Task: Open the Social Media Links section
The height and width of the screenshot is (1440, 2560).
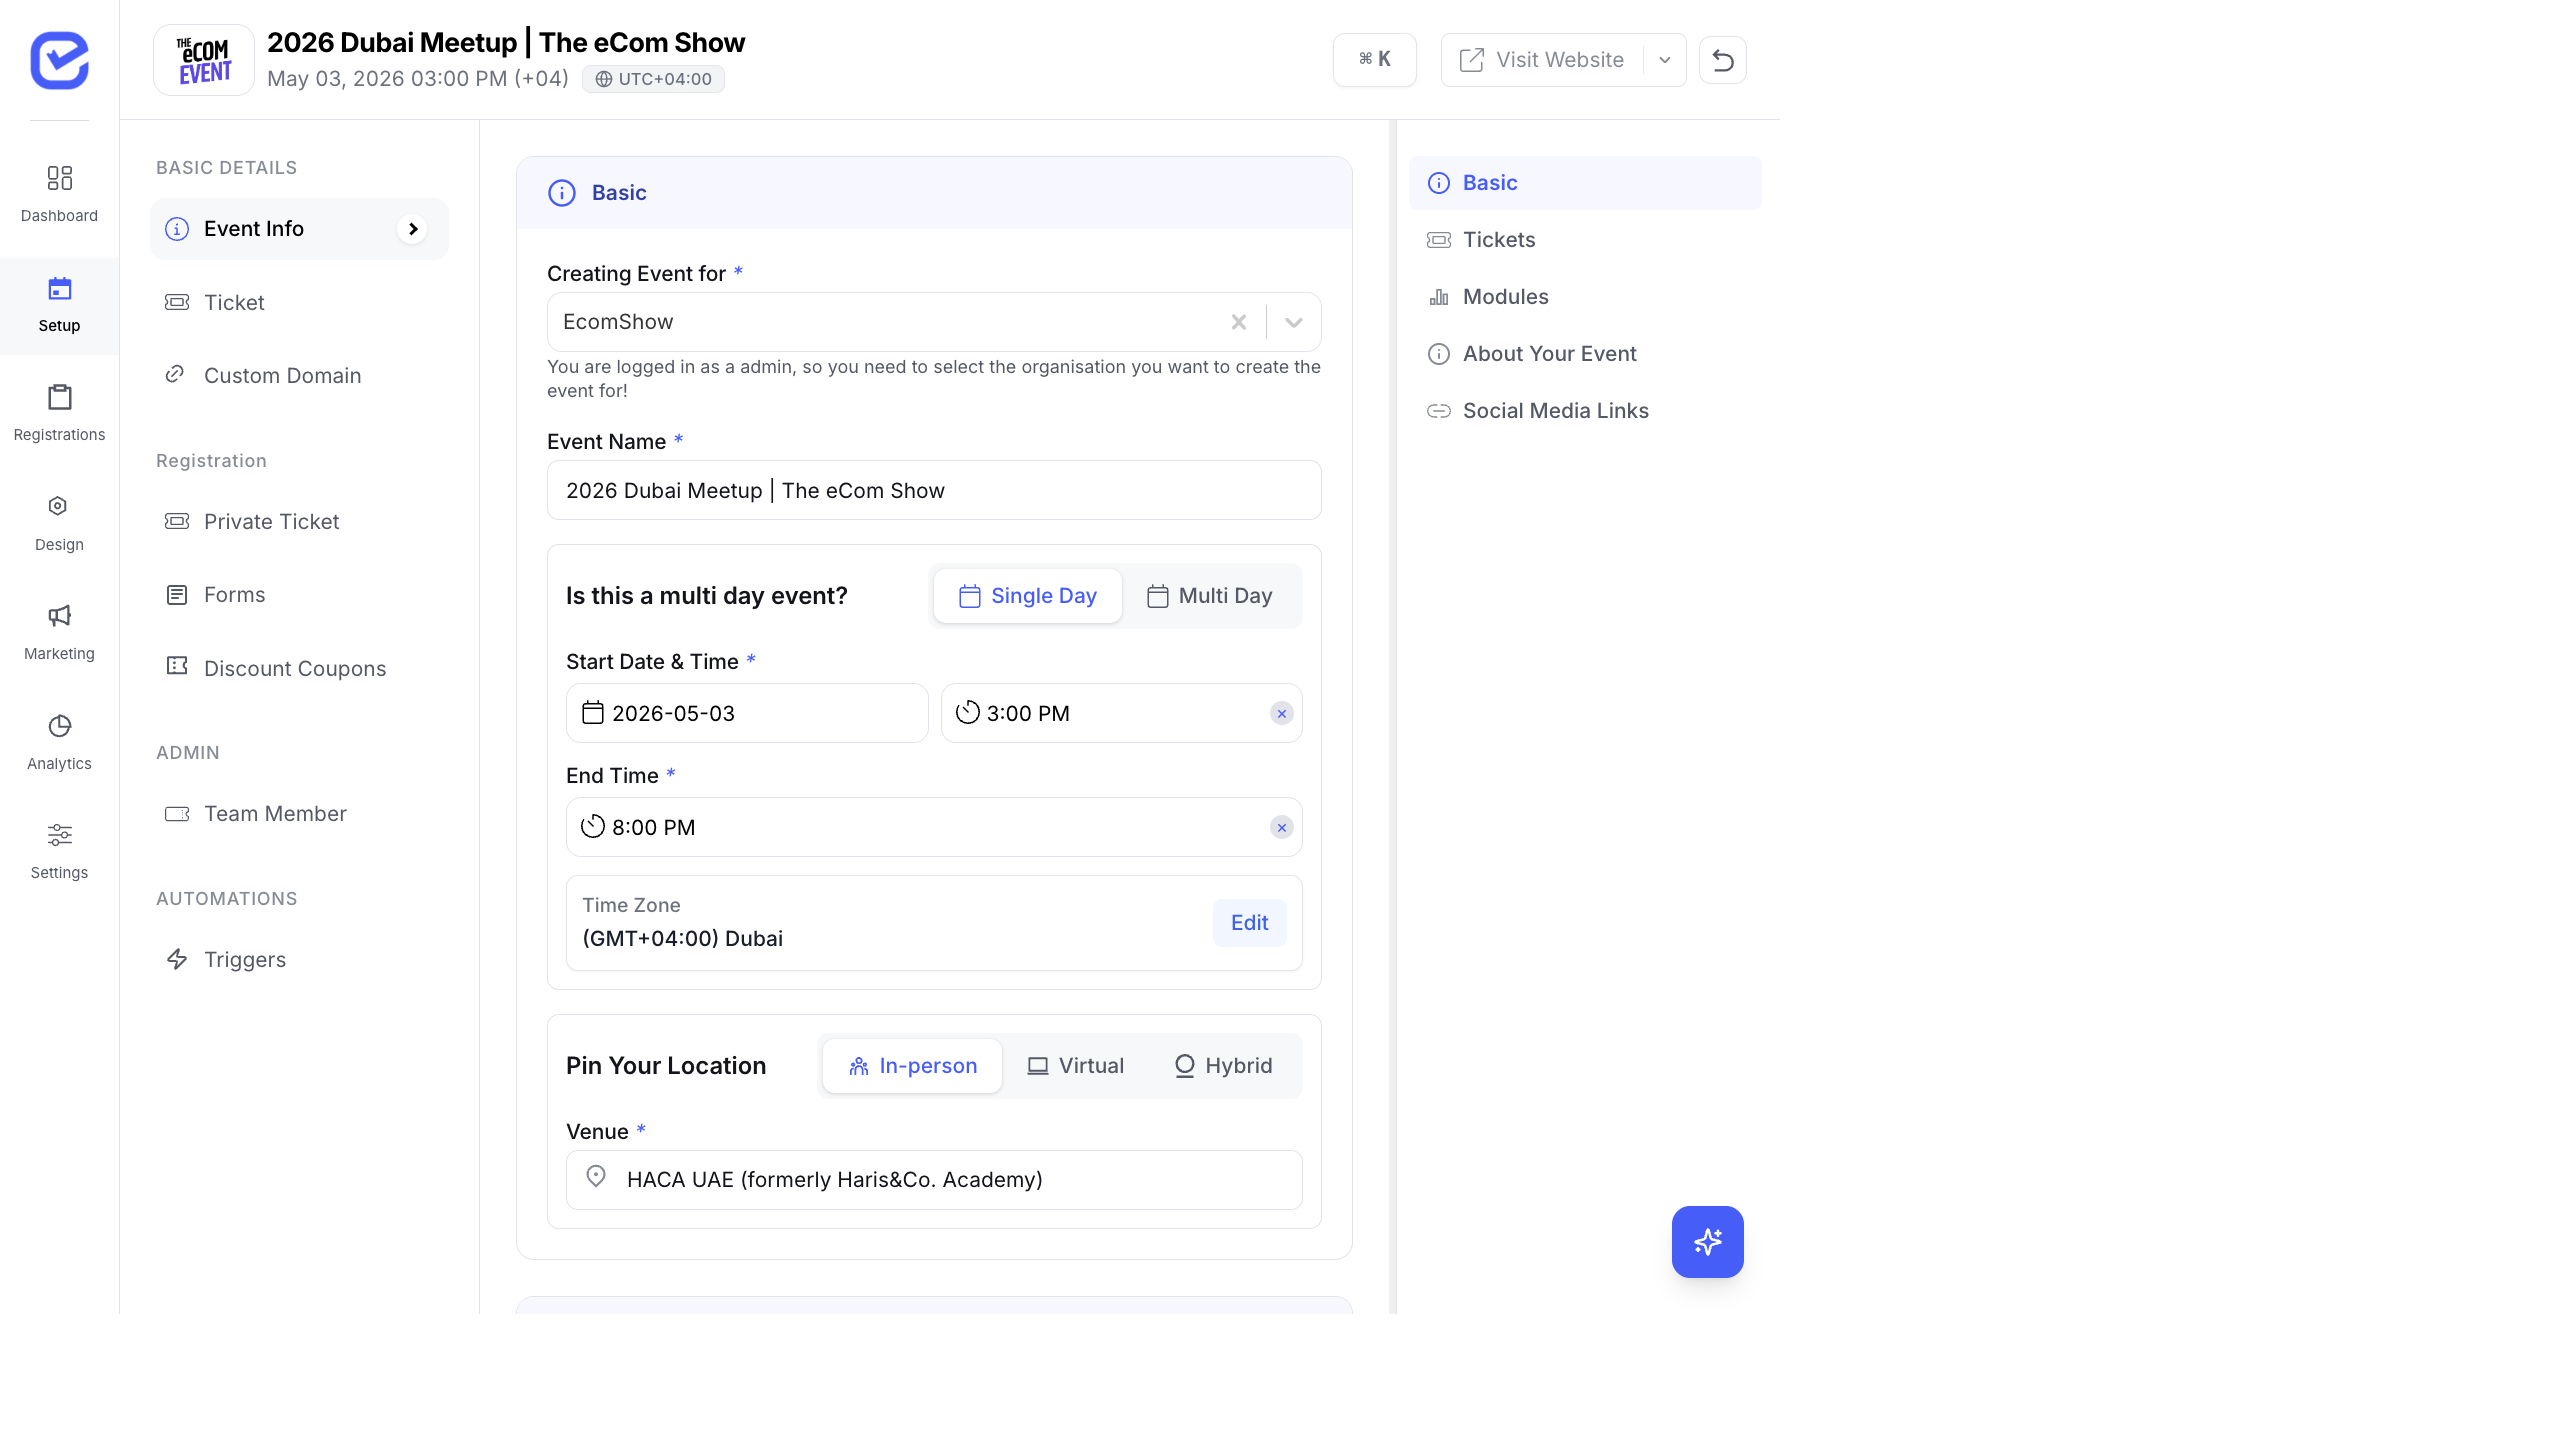Action: click(1555, 410)
